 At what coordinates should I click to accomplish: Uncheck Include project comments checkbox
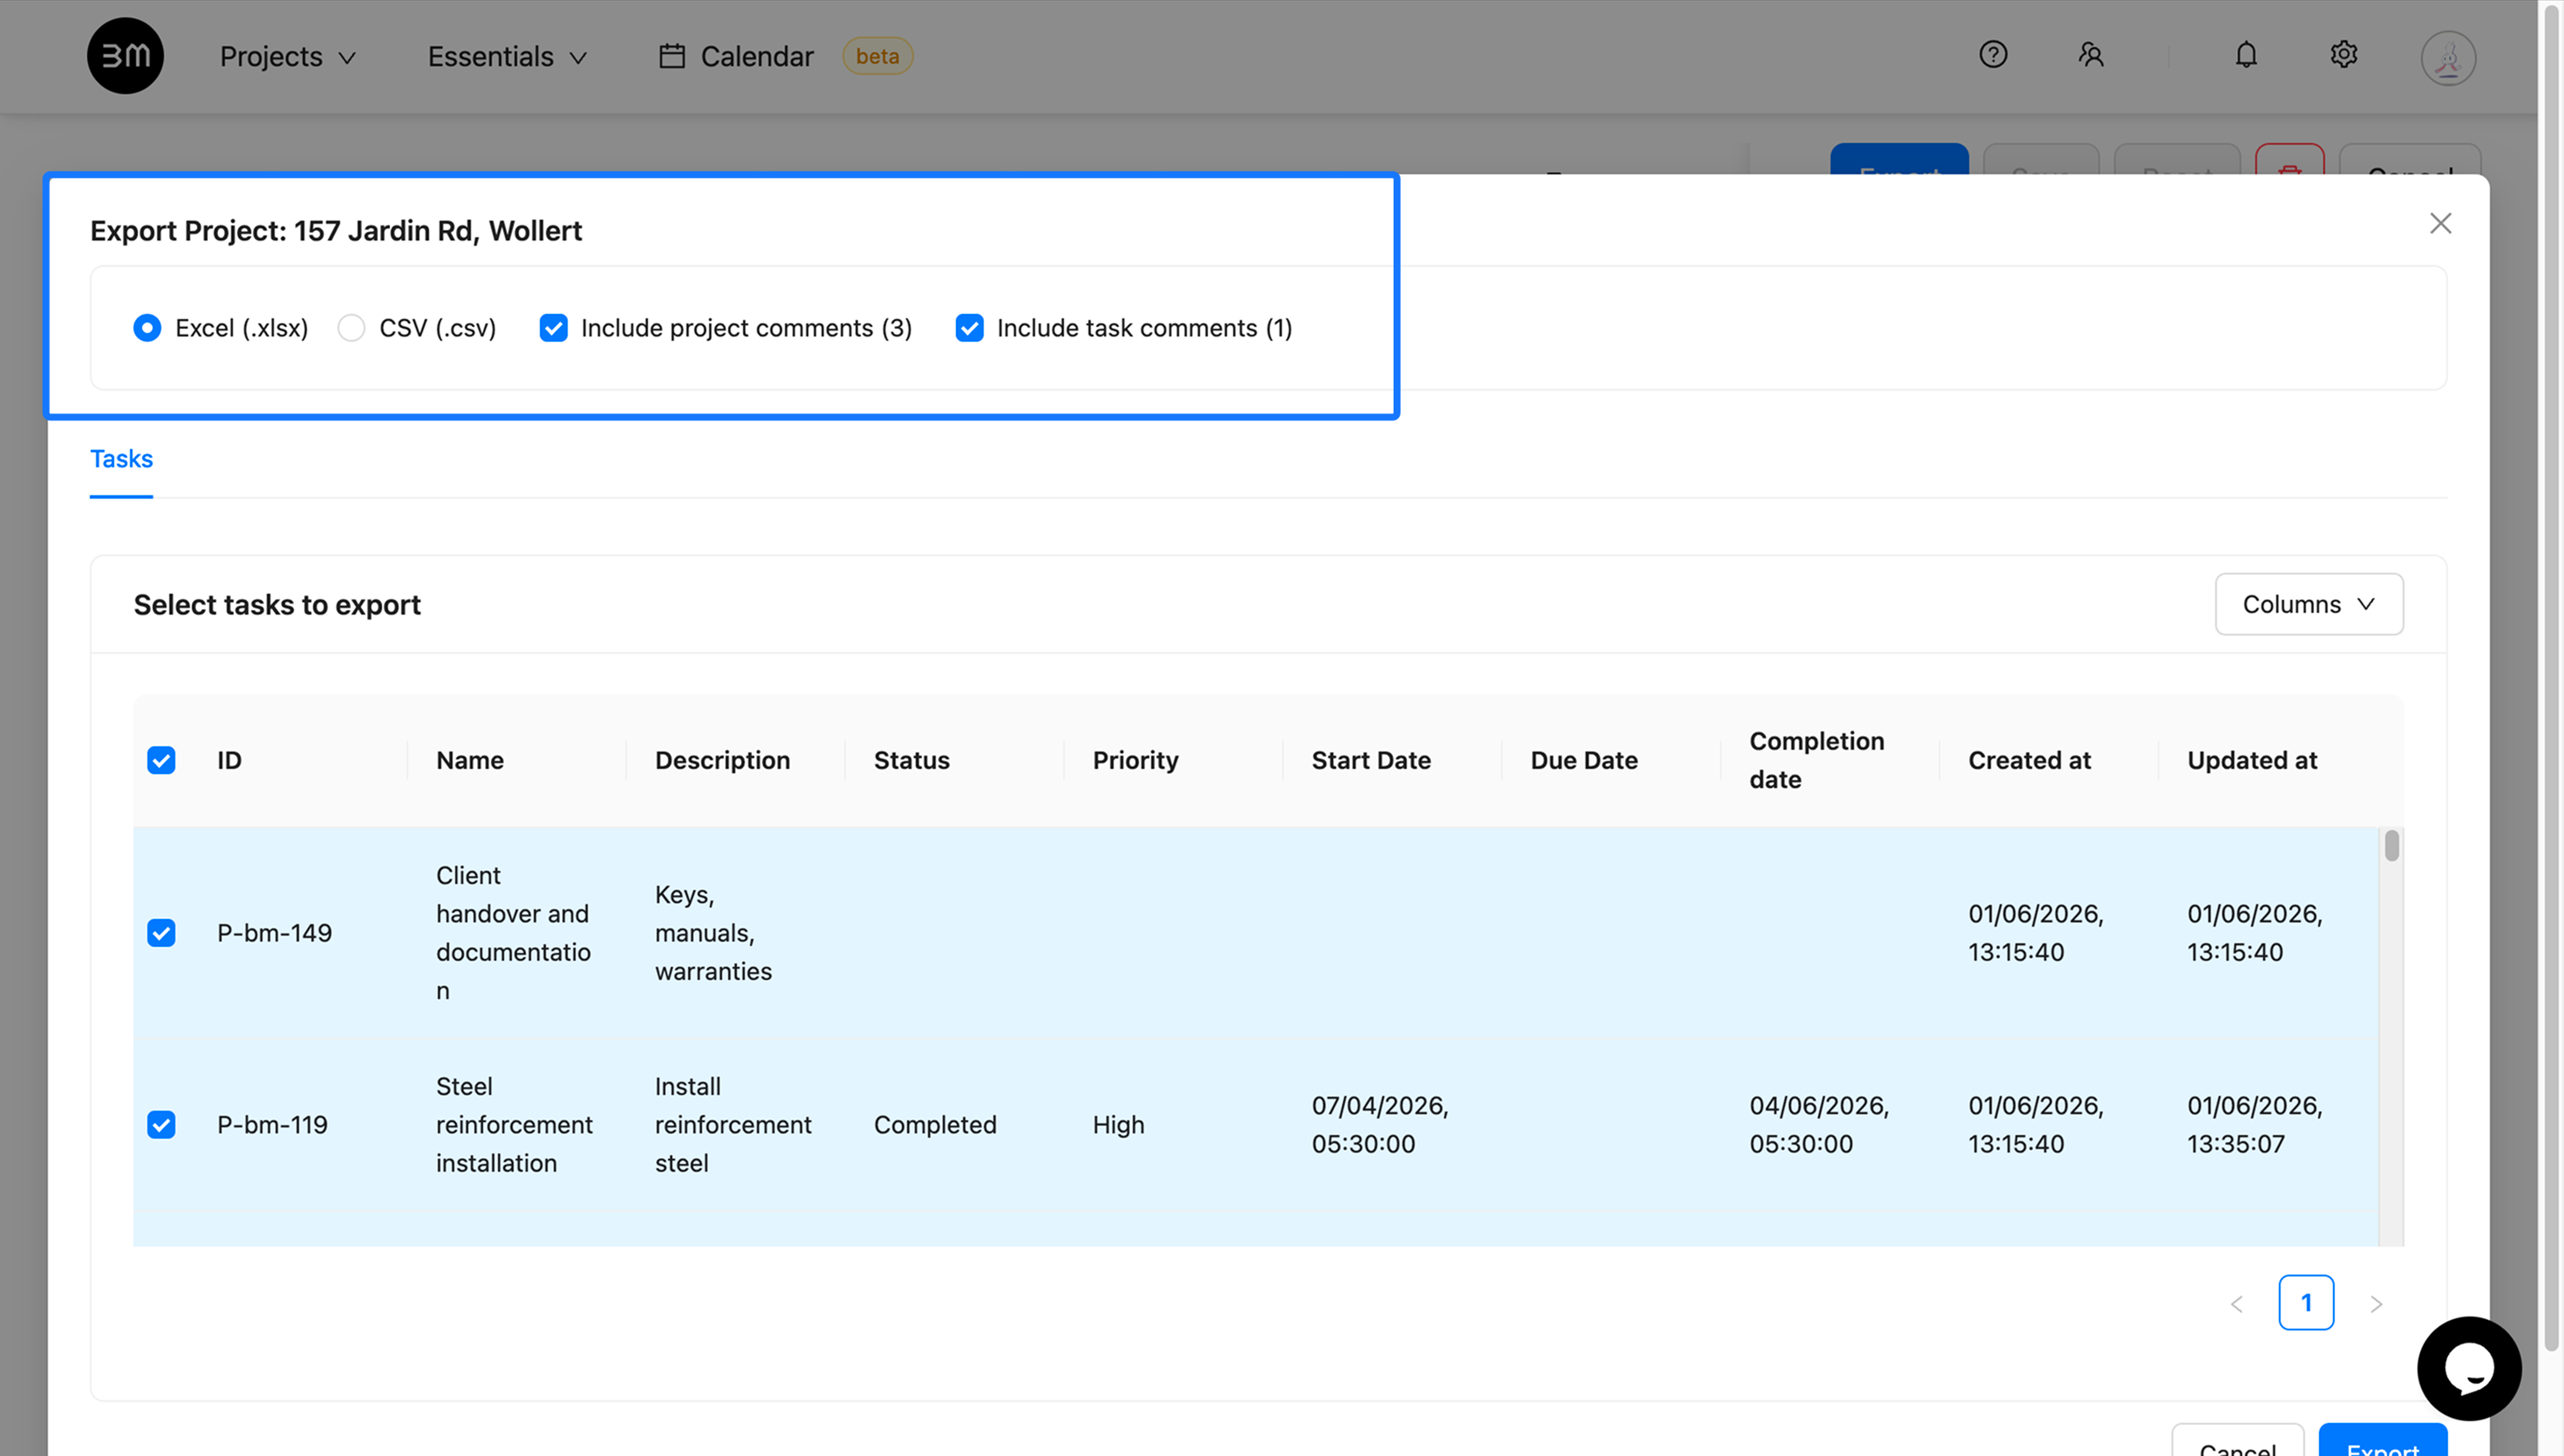click(553, 328)
